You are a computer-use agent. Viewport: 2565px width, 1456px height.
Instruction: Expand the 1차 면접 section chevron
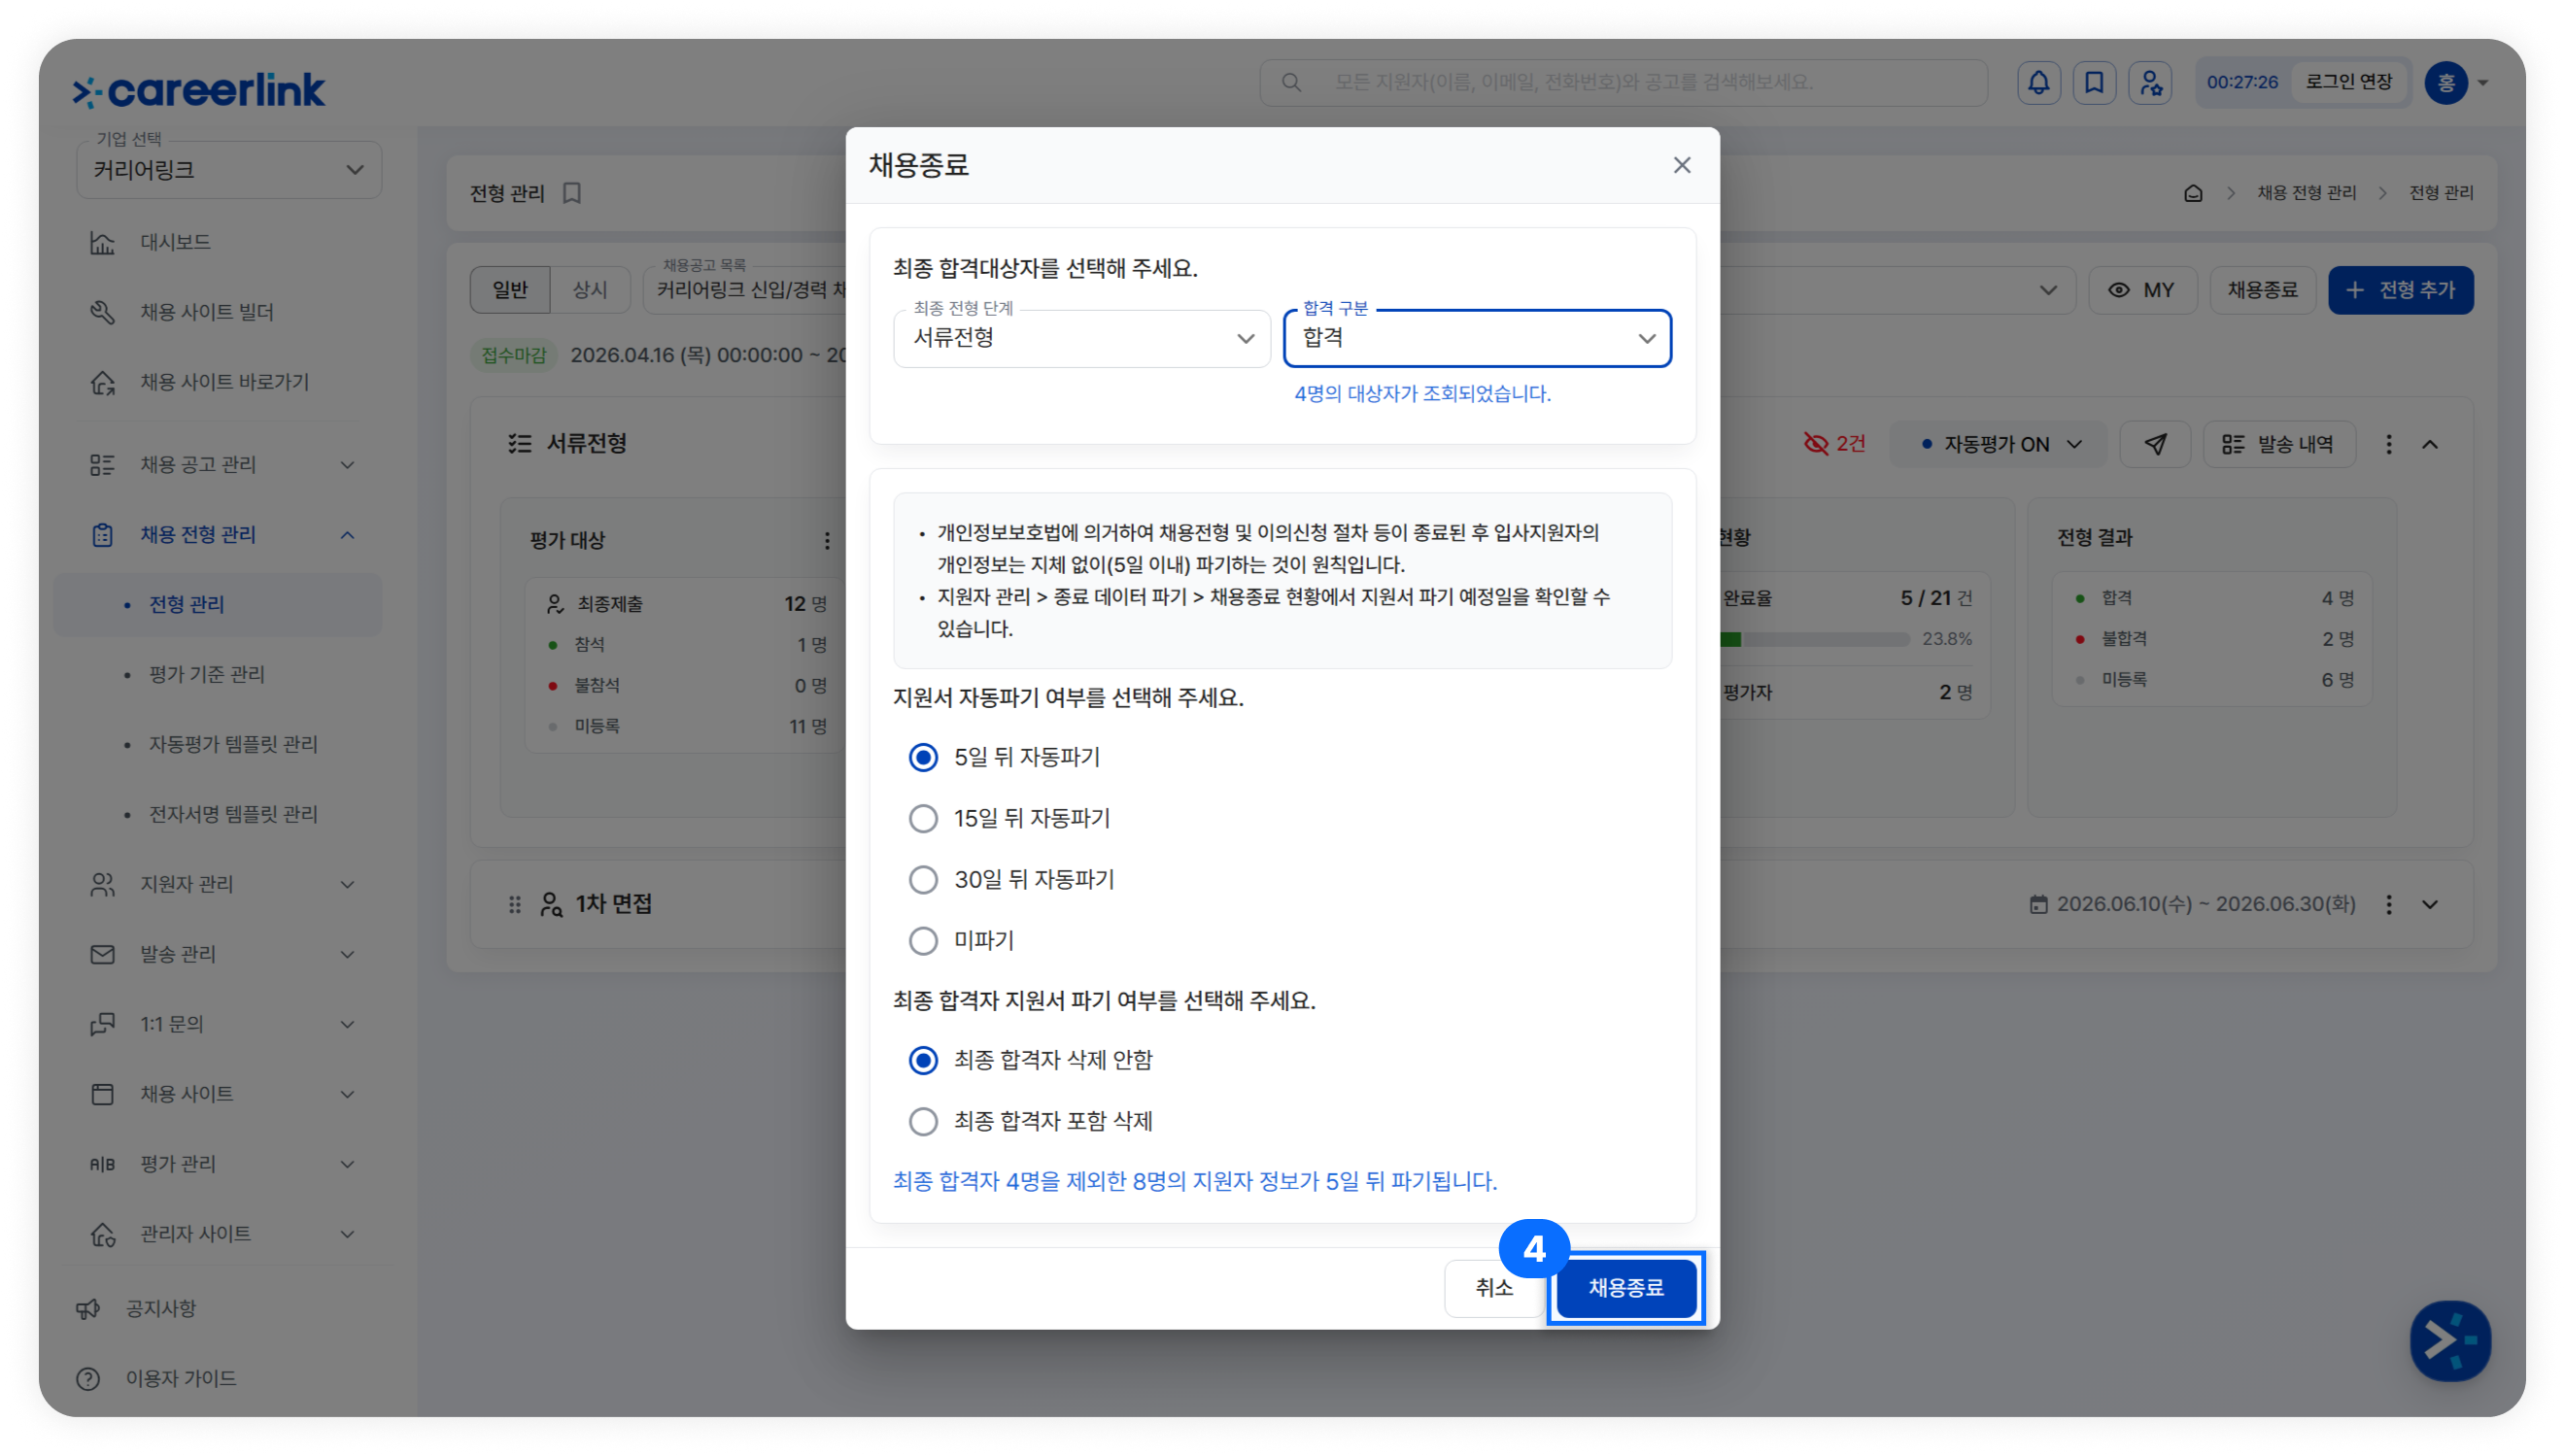pos(2430,904)
